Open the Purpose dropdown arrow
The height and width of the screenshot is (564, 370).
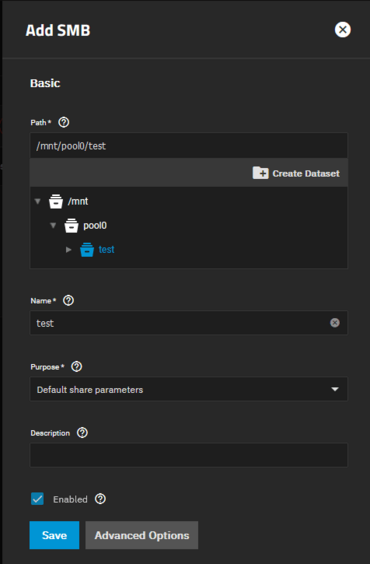coord(335,389)
